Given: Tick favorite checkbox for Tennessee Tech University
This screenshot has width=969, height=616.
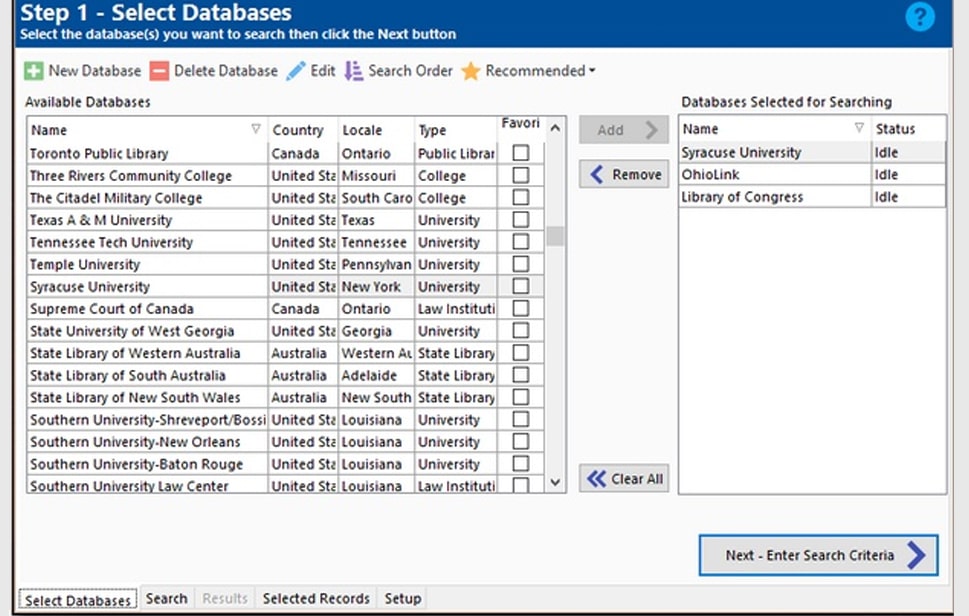Looking at the screenshot, I should coord(521,242).
